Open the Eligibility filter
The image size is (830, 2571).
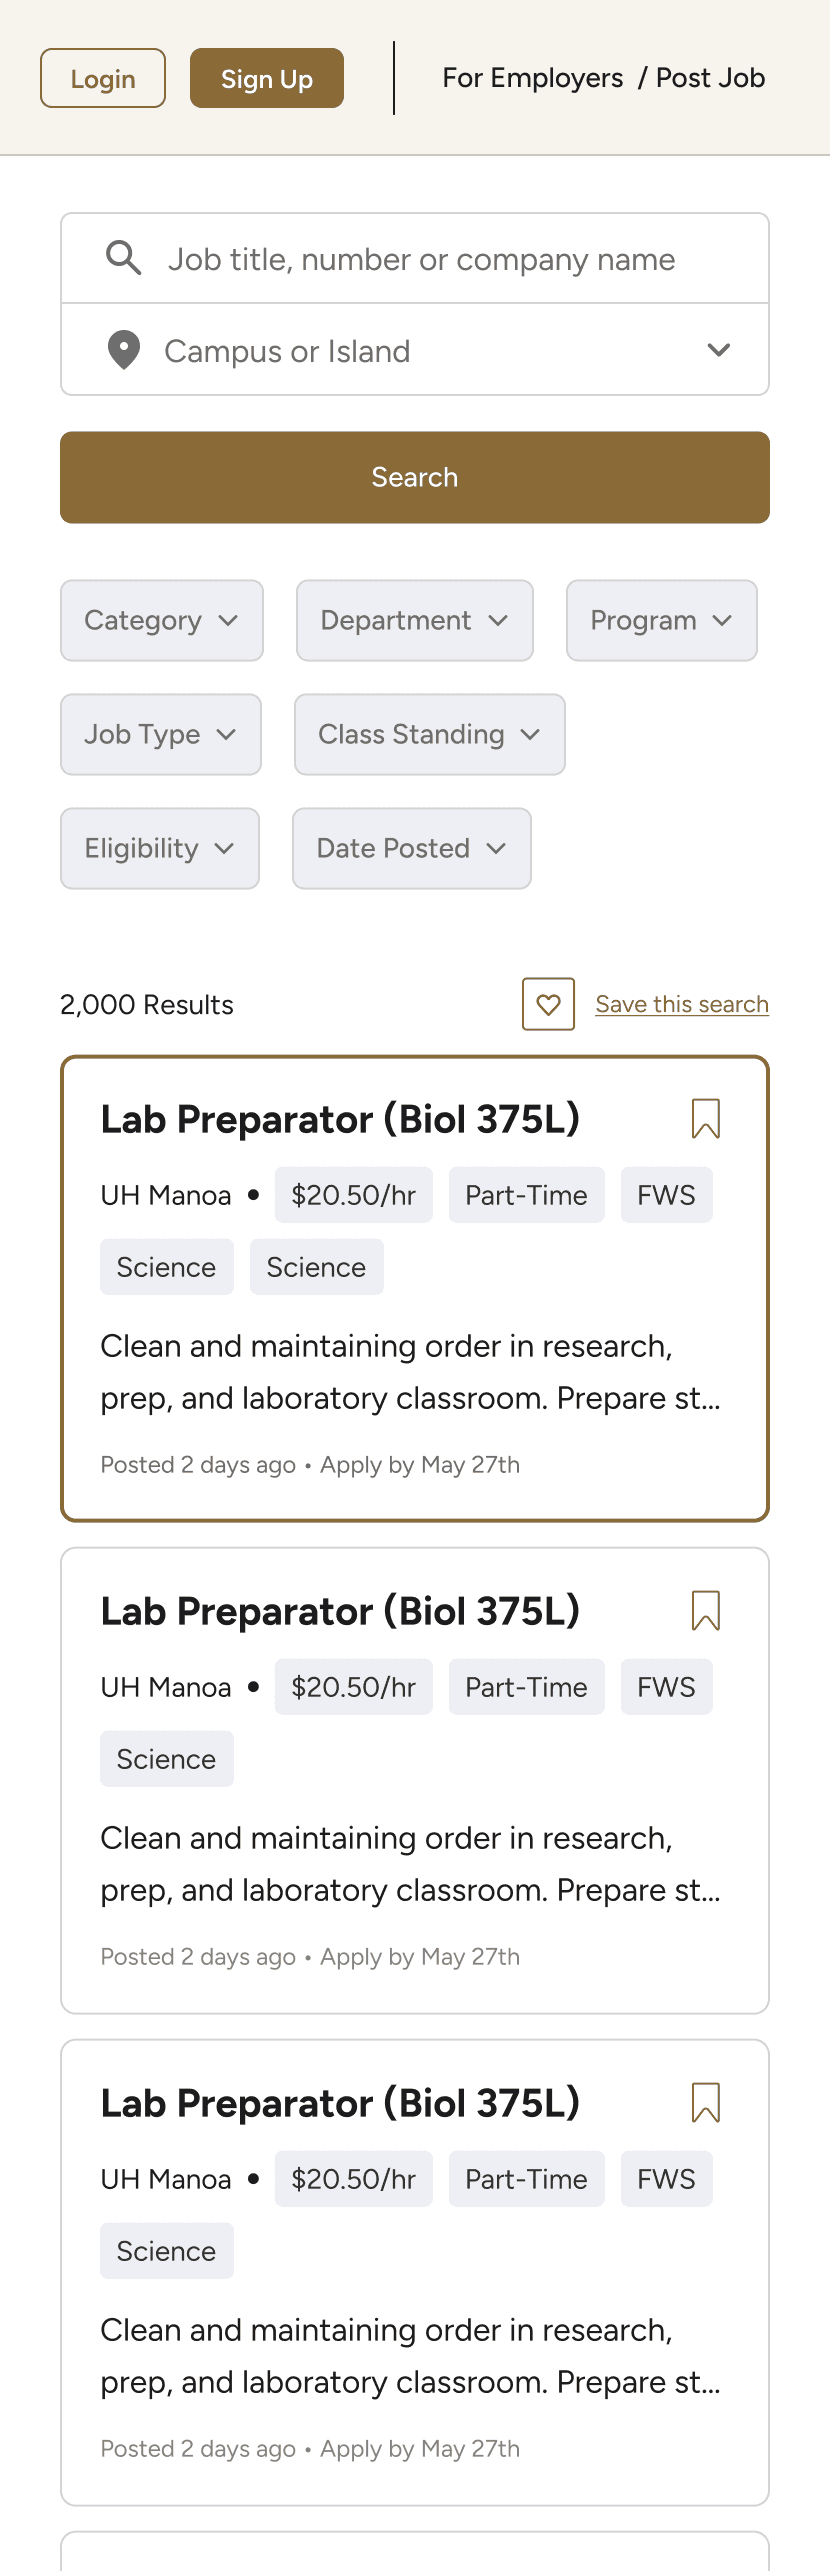tap(160, 848)
